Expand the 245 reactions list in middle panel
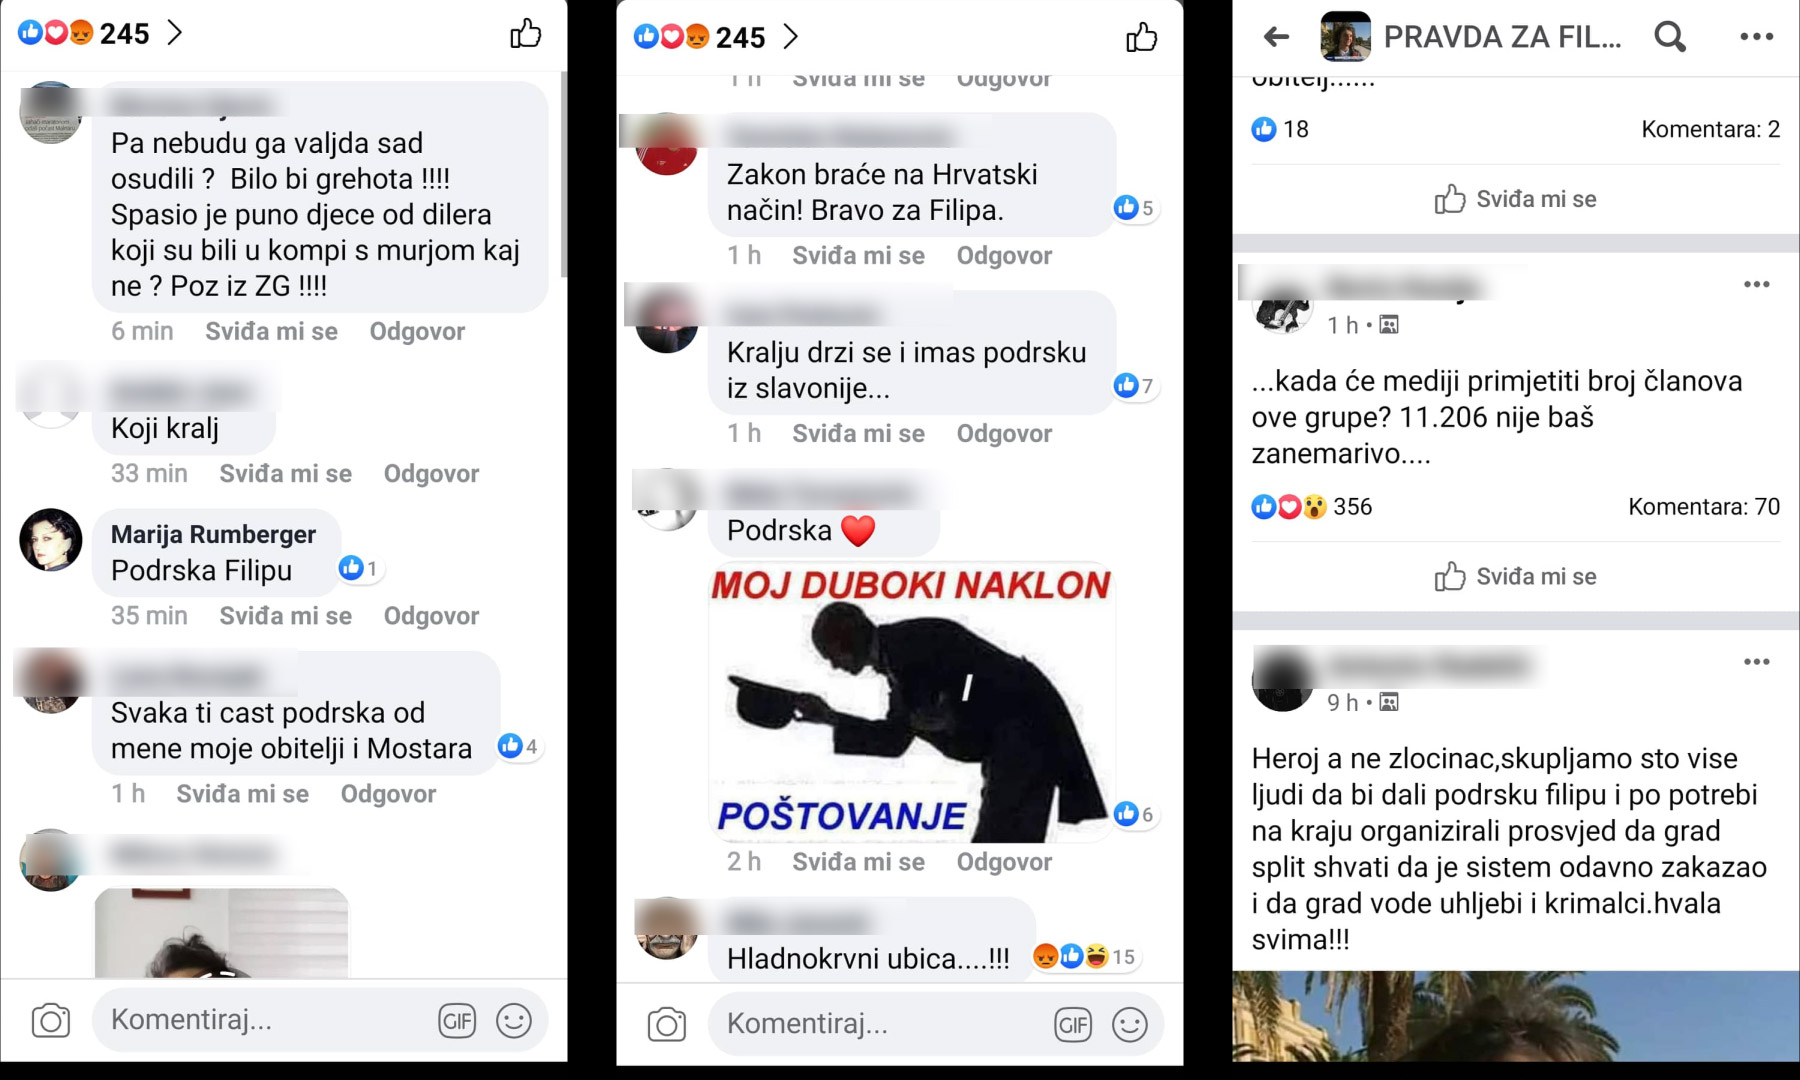Image resolution: width=1800 pixels, height=1080 pixels. (x=717, y=37)
